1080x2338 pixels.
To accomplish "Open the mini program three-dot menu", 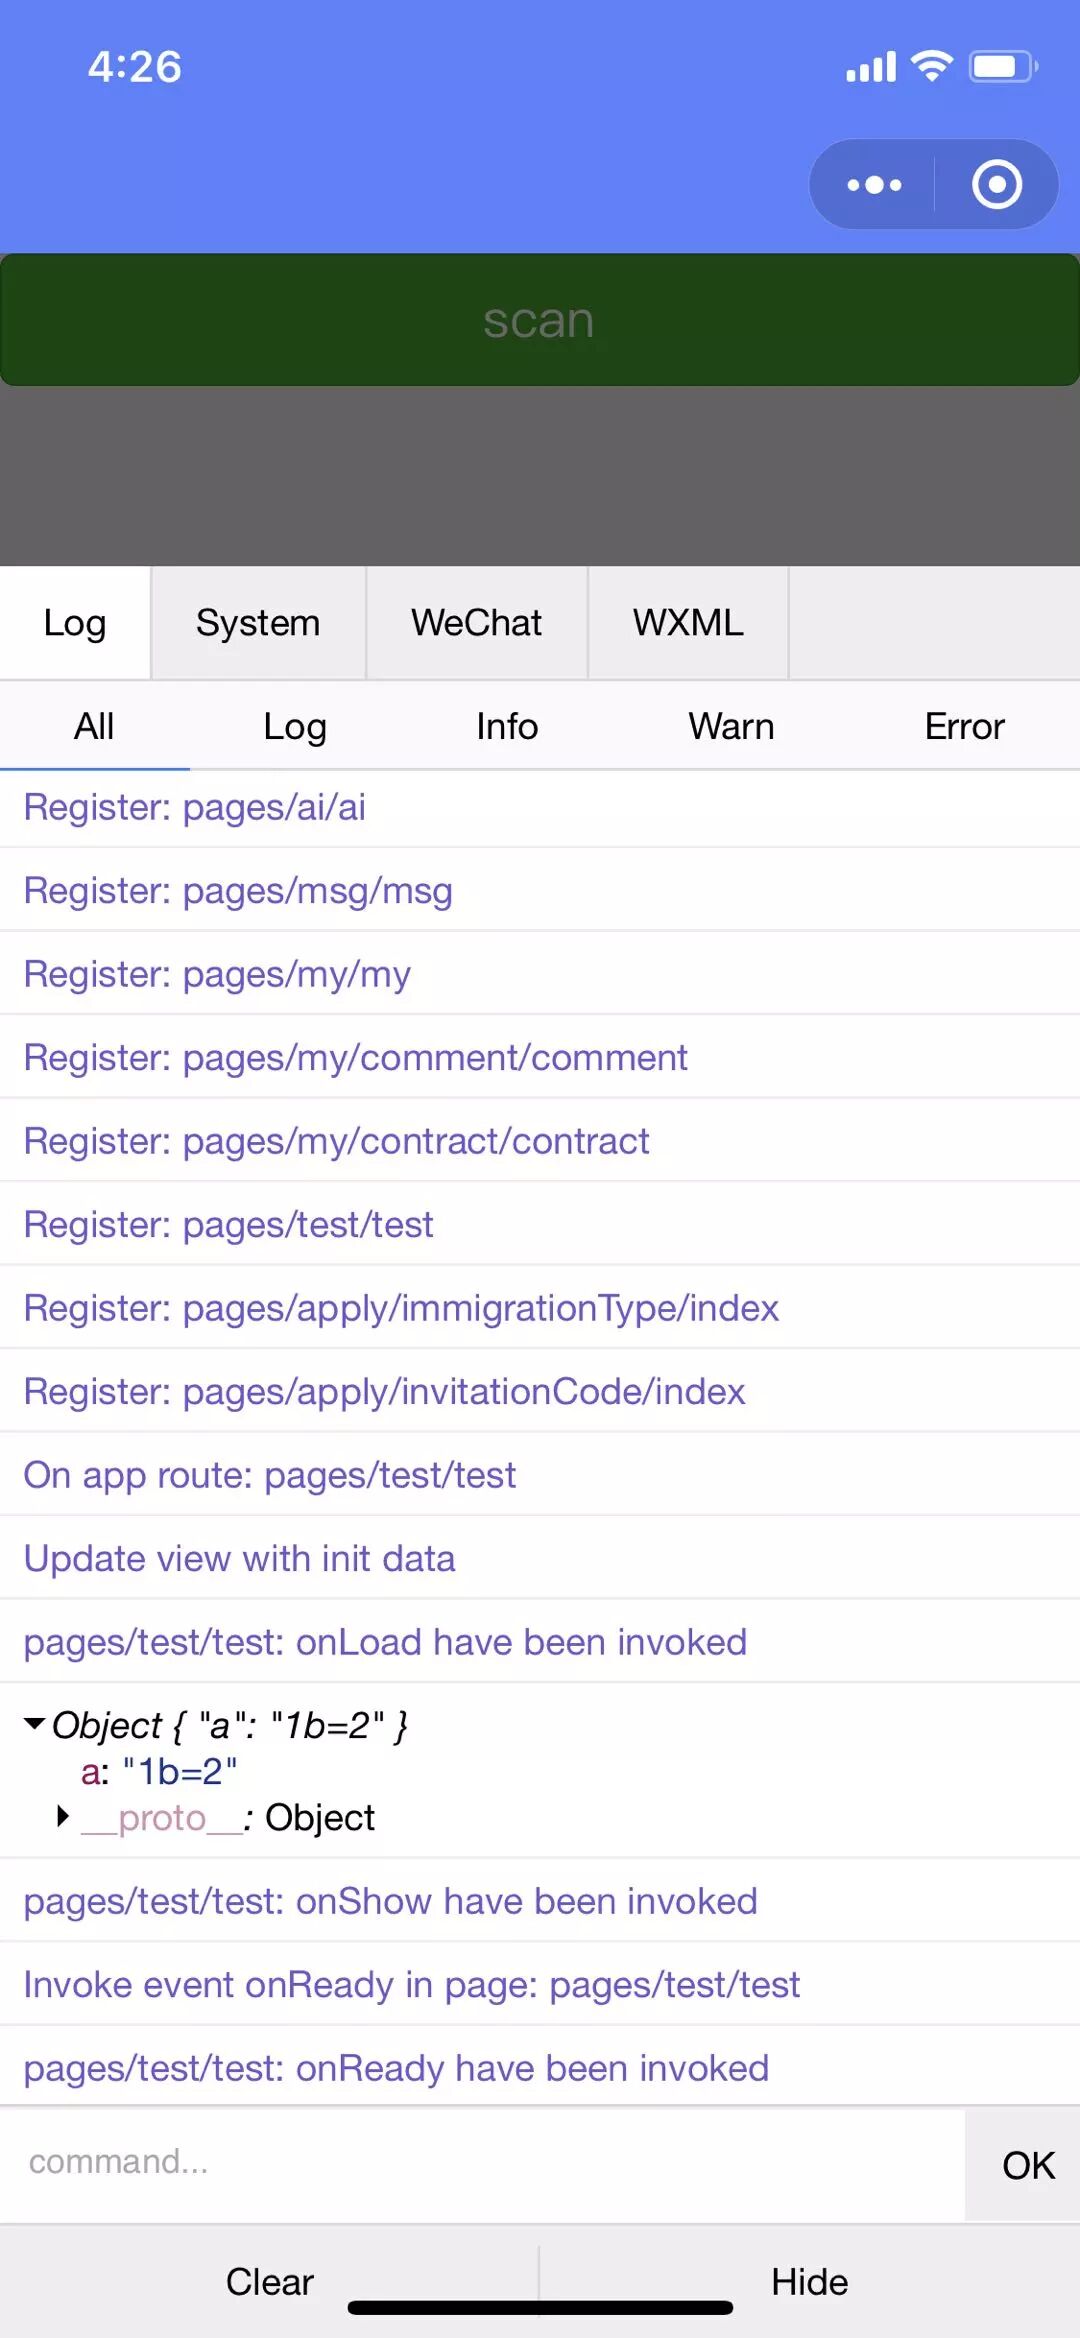I will coord(874,185).
